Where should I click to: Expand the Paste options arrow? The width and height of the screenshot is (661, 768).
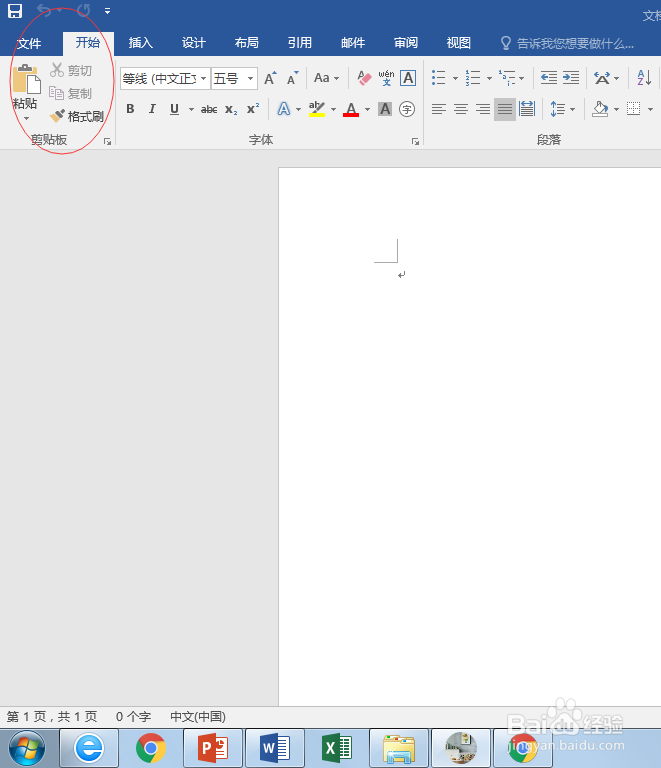(26, 118)
